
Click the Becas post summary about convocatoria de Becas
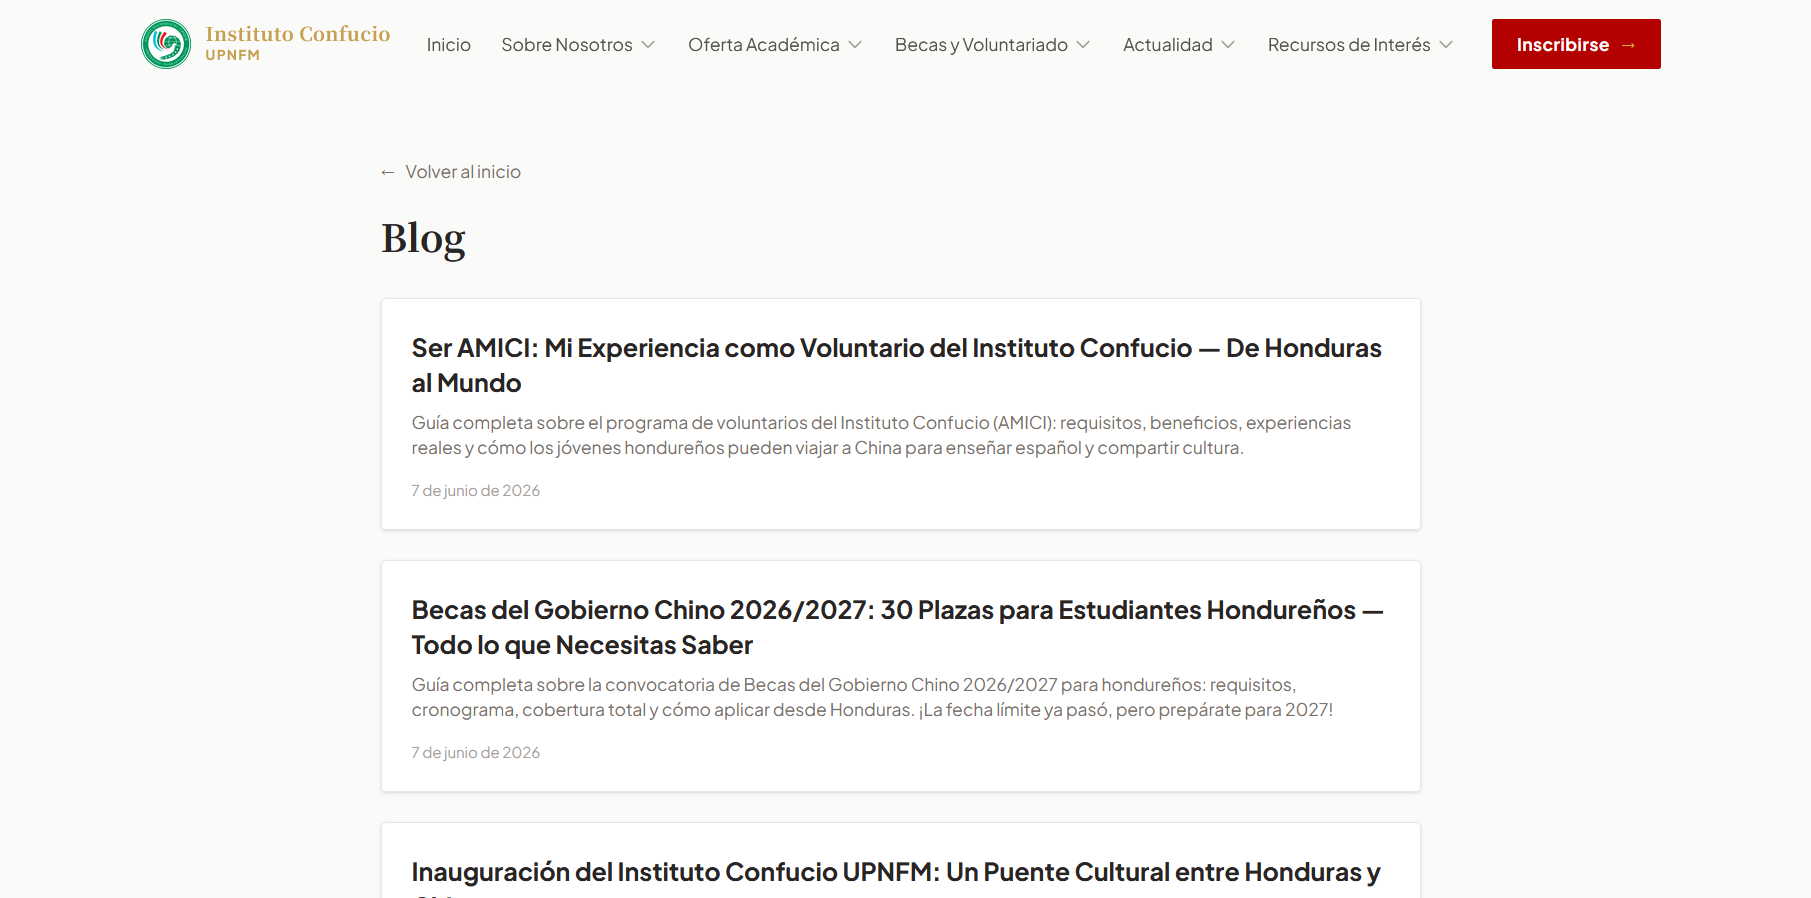[872, 697]
